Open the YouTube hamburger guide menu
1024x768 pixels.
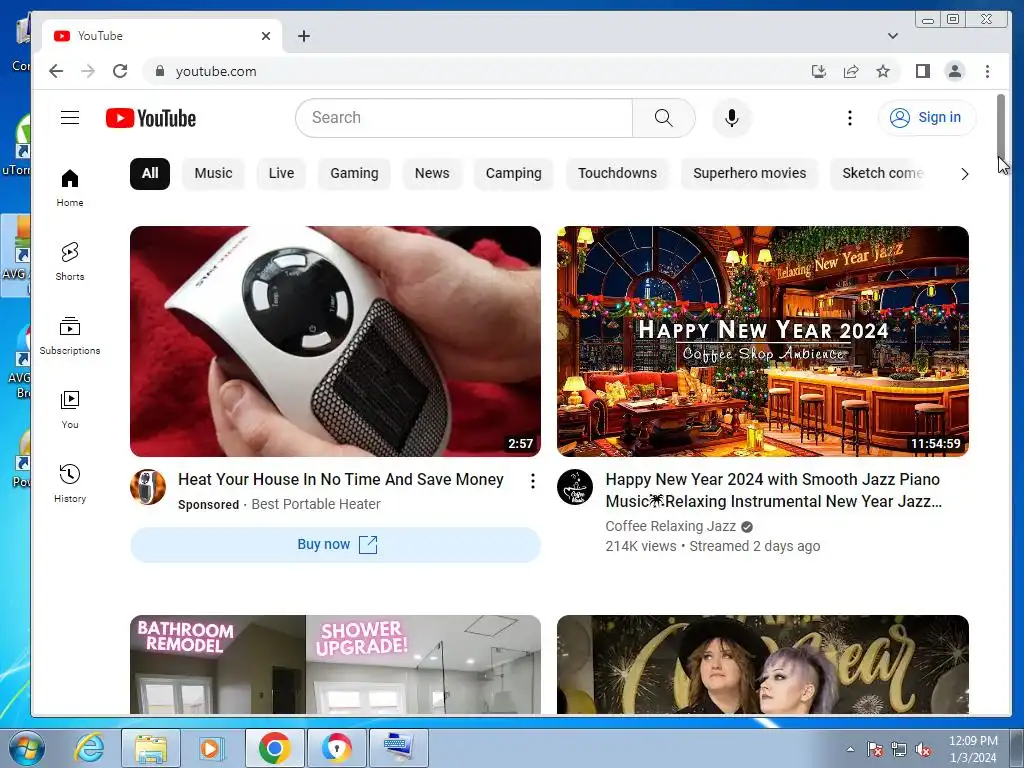70,118
